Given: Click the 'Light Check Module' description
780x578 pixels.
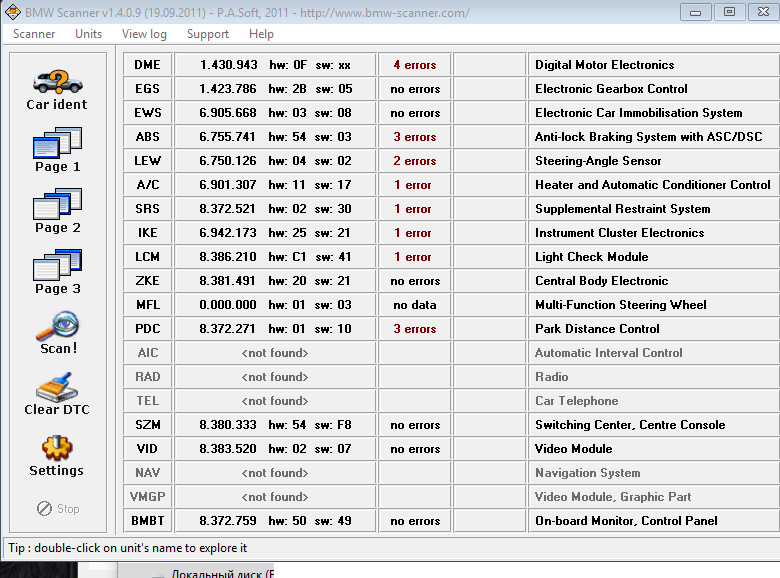Looking at the screenshot, I should tap(591, 257).
